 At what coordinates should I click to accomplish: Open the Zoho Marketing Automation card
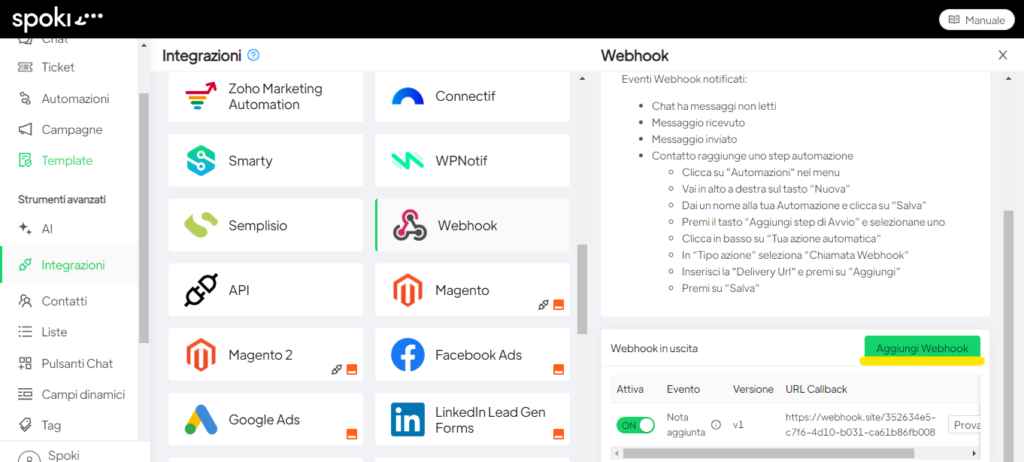click(x=267, y=97)
